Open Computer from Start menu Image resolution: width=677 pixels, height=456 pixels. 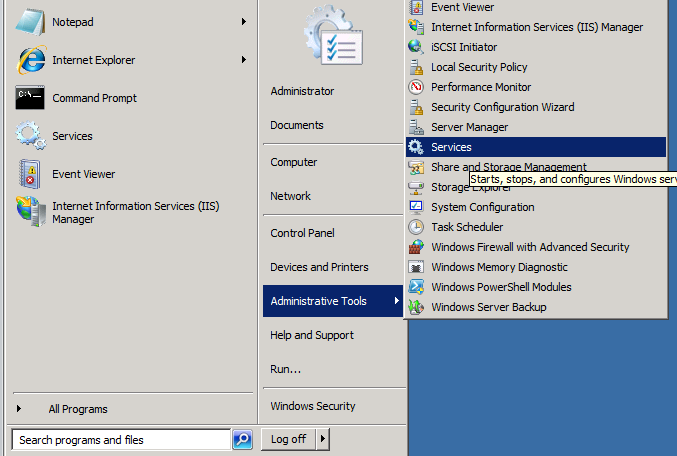(294, 162)
